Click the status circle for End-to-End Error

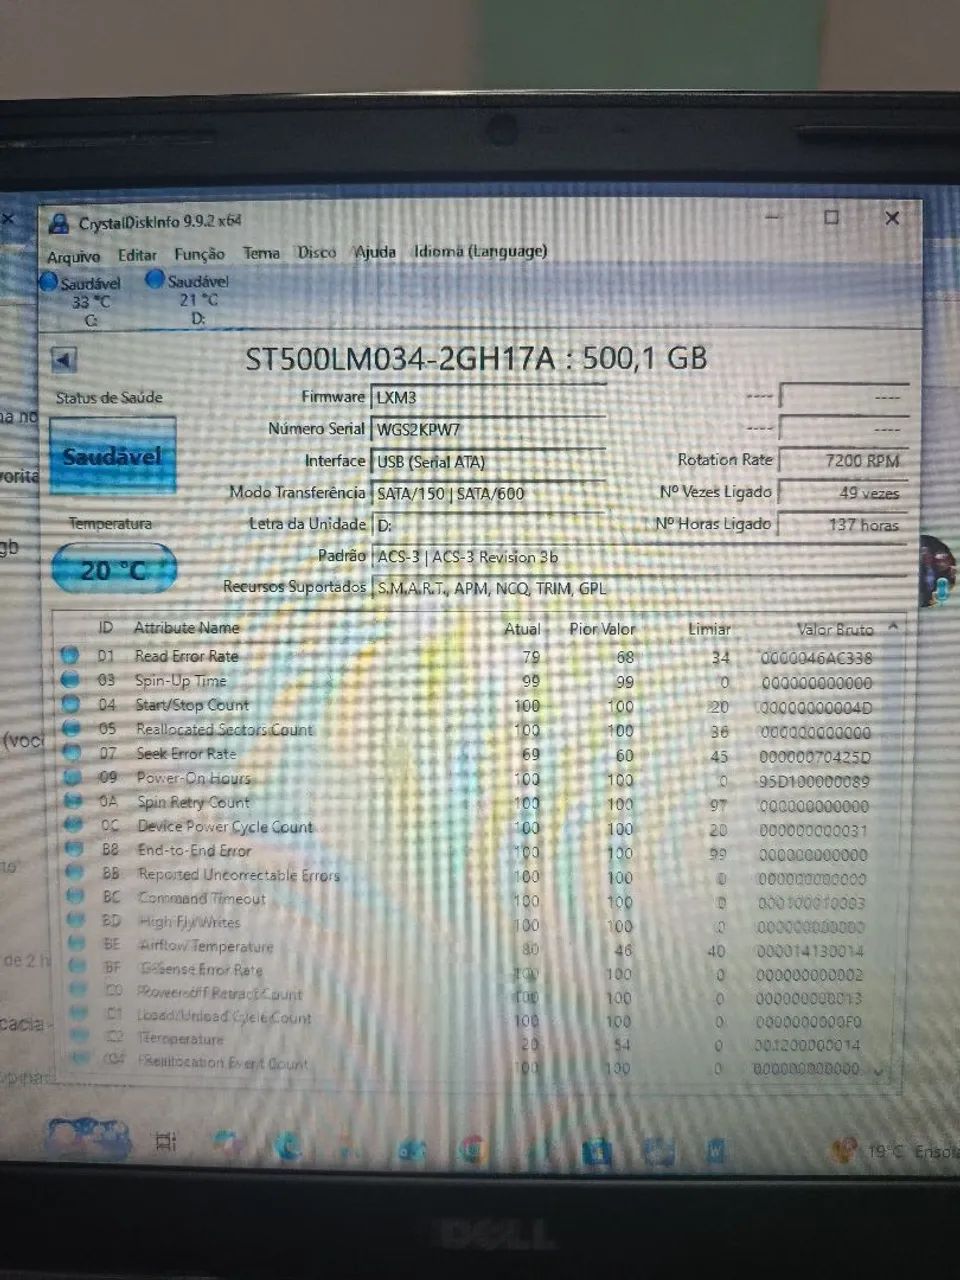coord(74,850)
